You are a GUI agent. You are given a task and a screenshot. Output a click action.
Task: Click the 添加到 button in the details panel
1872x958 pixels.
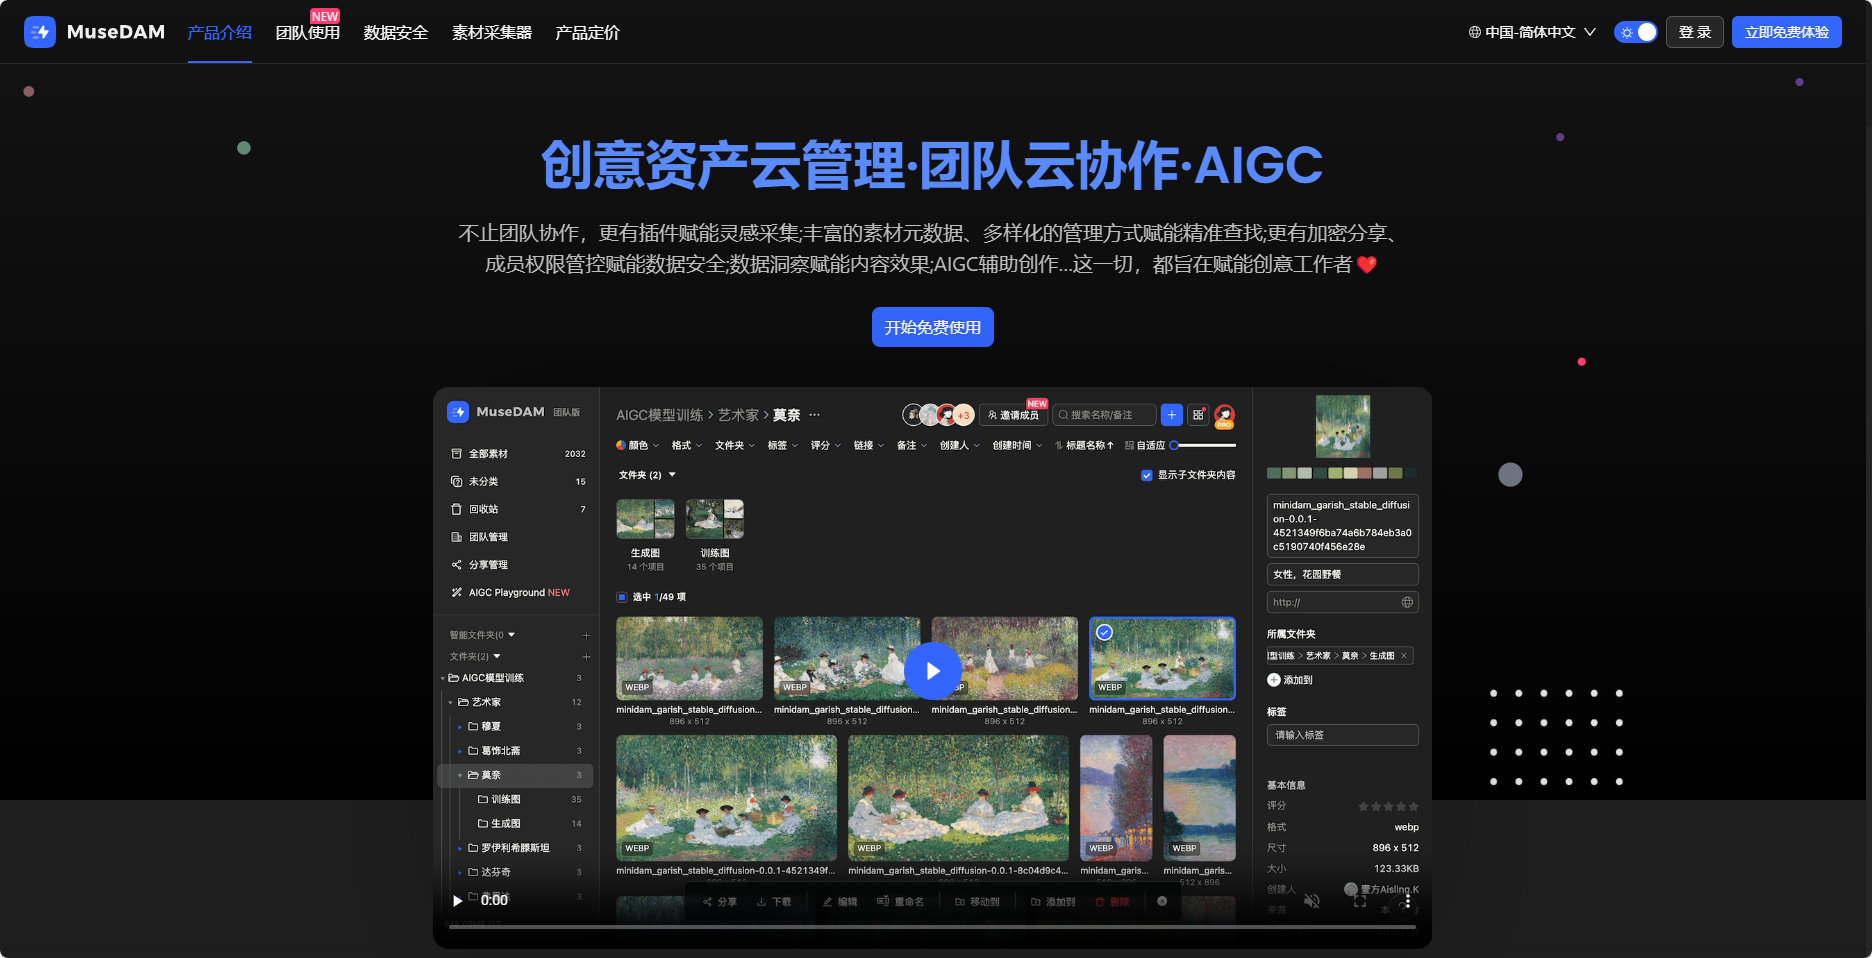tap(1290, 680)
